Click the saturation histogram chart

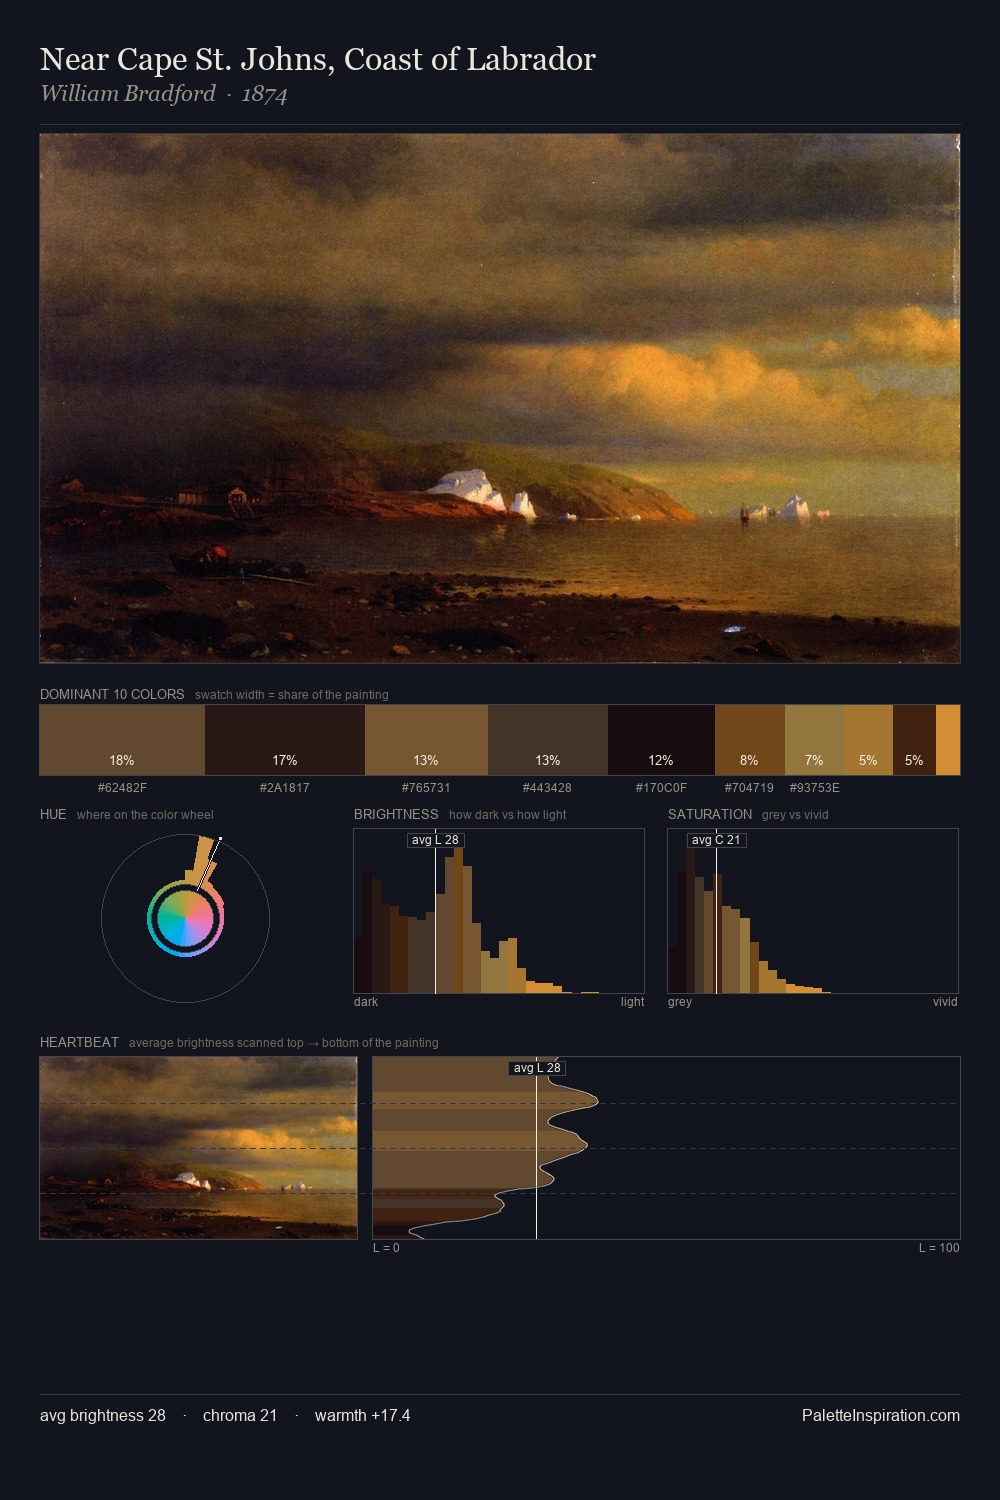(x=813, y=911)
